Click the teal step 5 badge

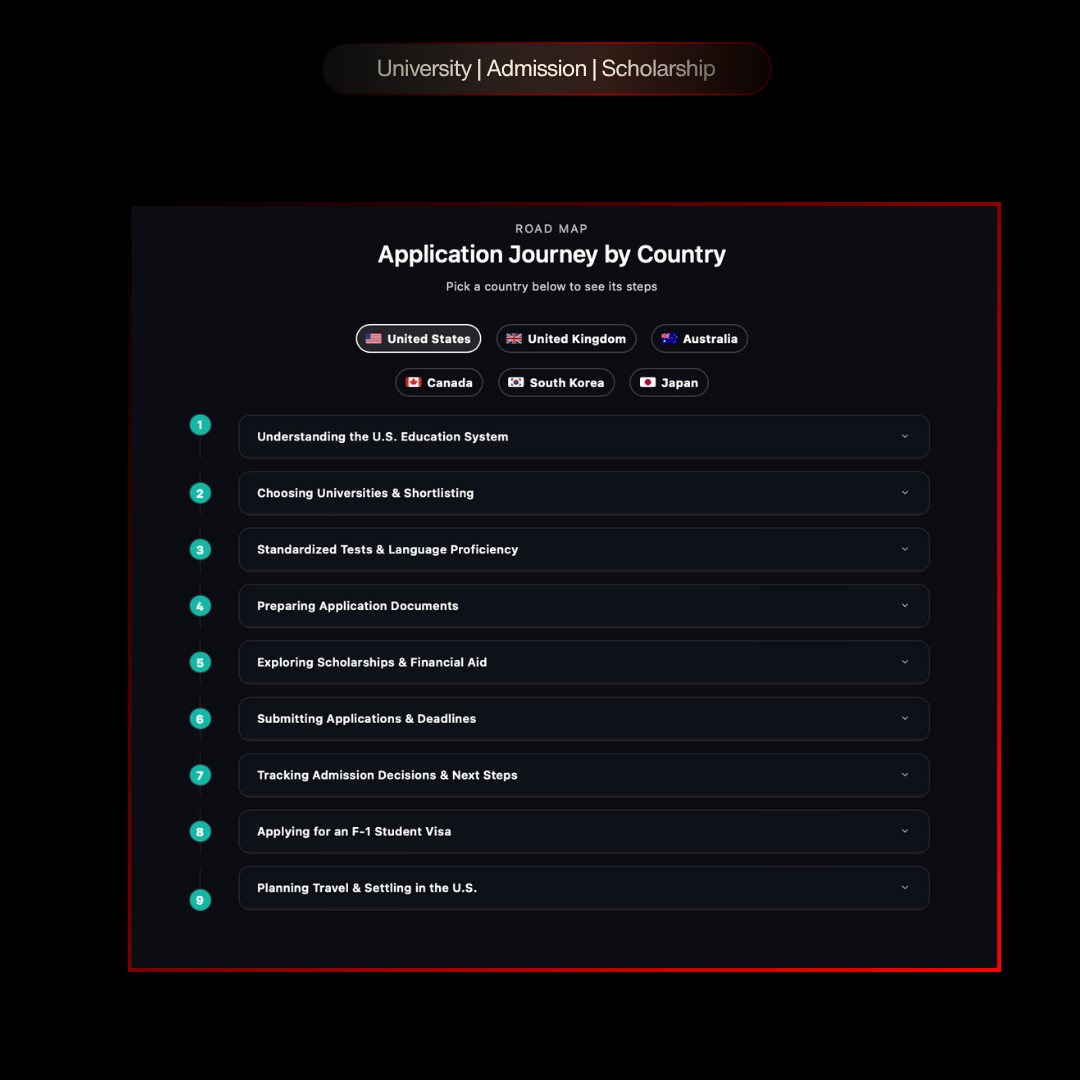point(200,662)
